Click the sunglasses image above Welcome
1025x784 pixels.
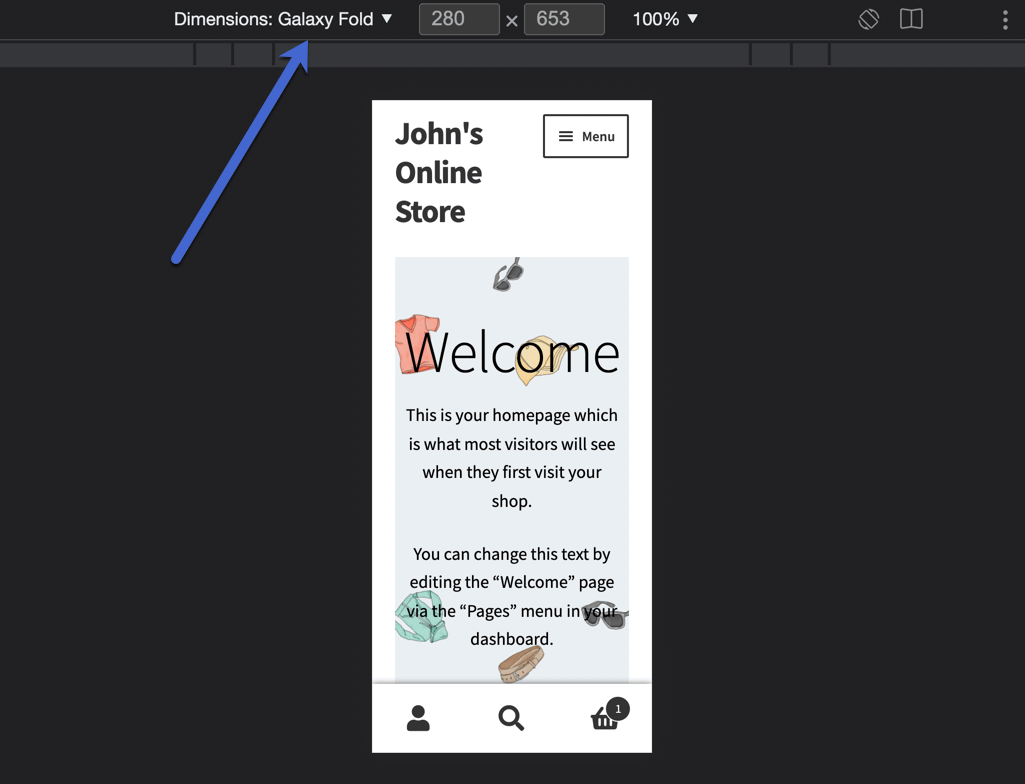tap(508, 275)
